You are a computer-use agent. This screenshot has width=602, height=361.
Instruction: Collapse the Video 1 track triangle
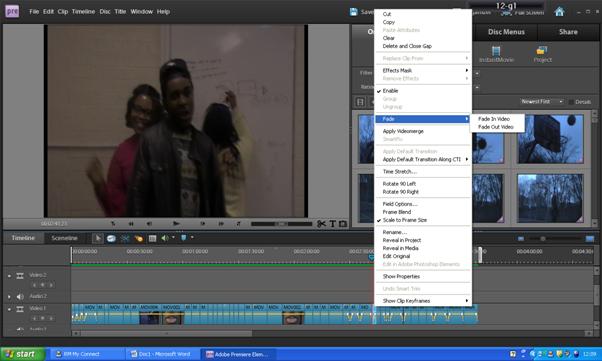9,309
